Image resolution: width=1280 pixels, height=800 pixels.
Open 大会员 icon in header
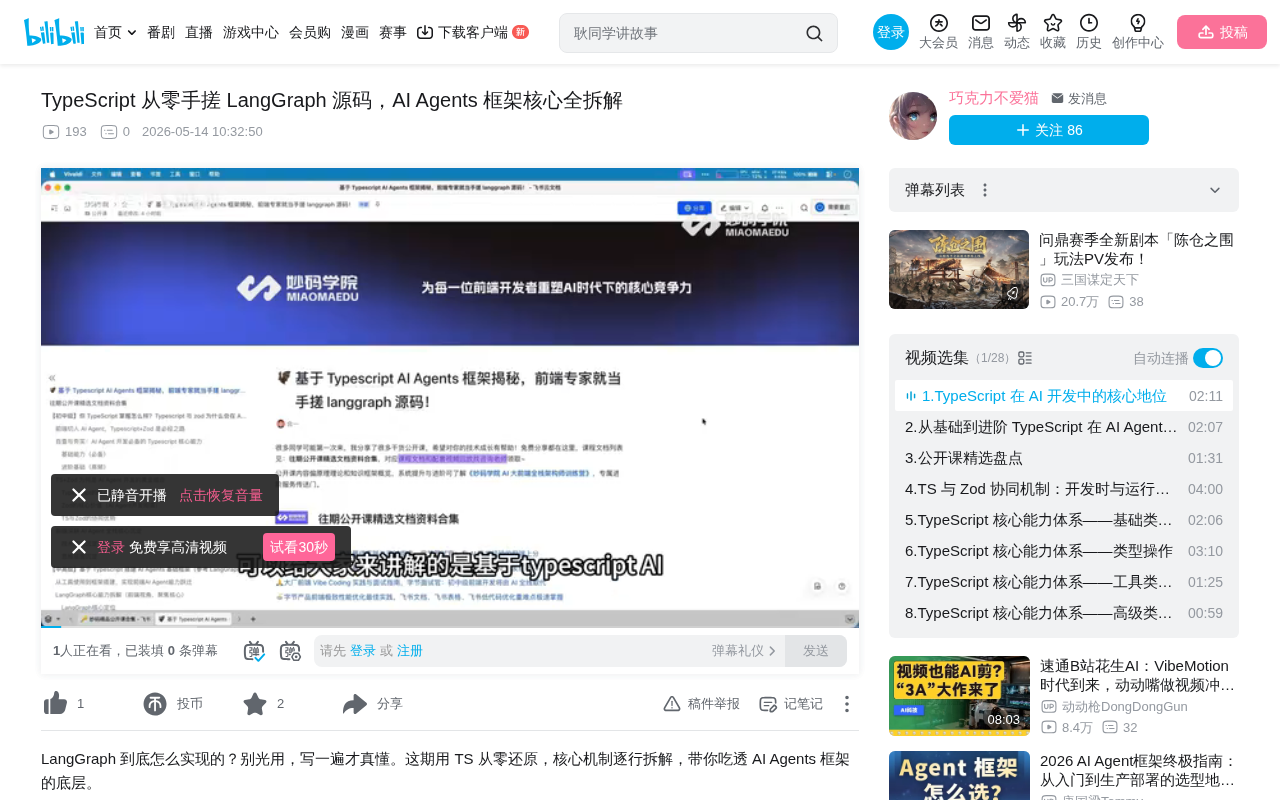[938, 32]
